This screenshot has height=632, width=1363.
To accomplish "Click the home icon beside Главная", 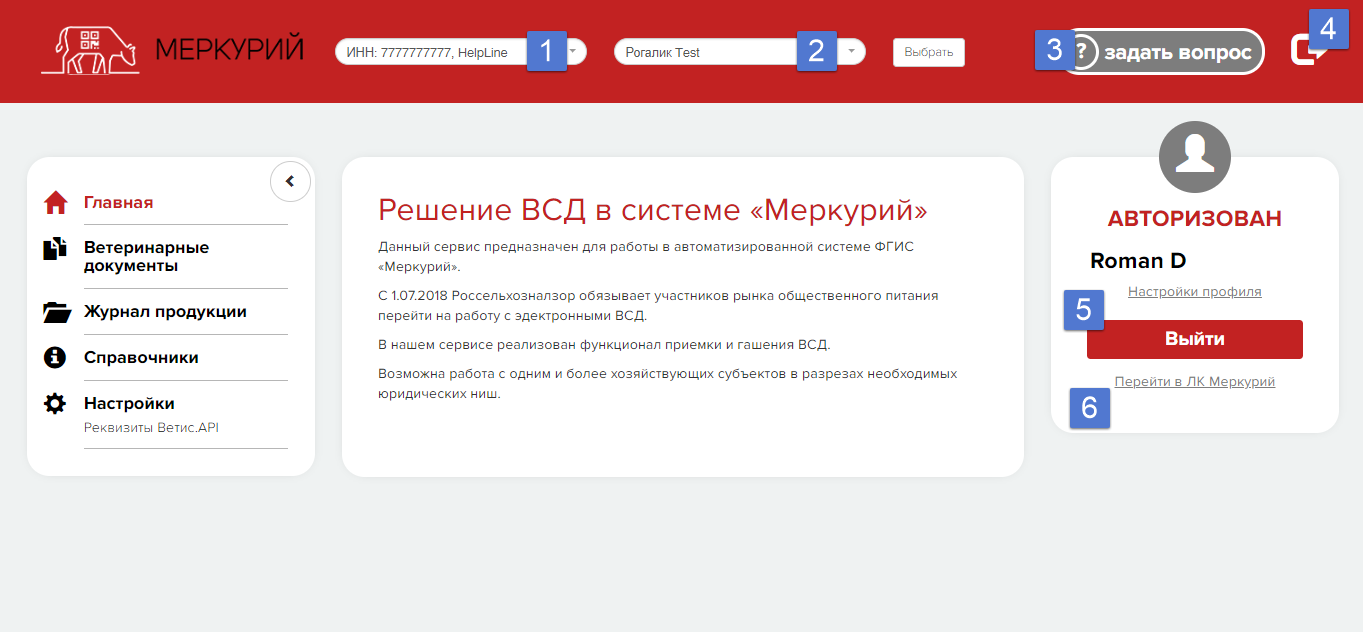I will [55, 202].
